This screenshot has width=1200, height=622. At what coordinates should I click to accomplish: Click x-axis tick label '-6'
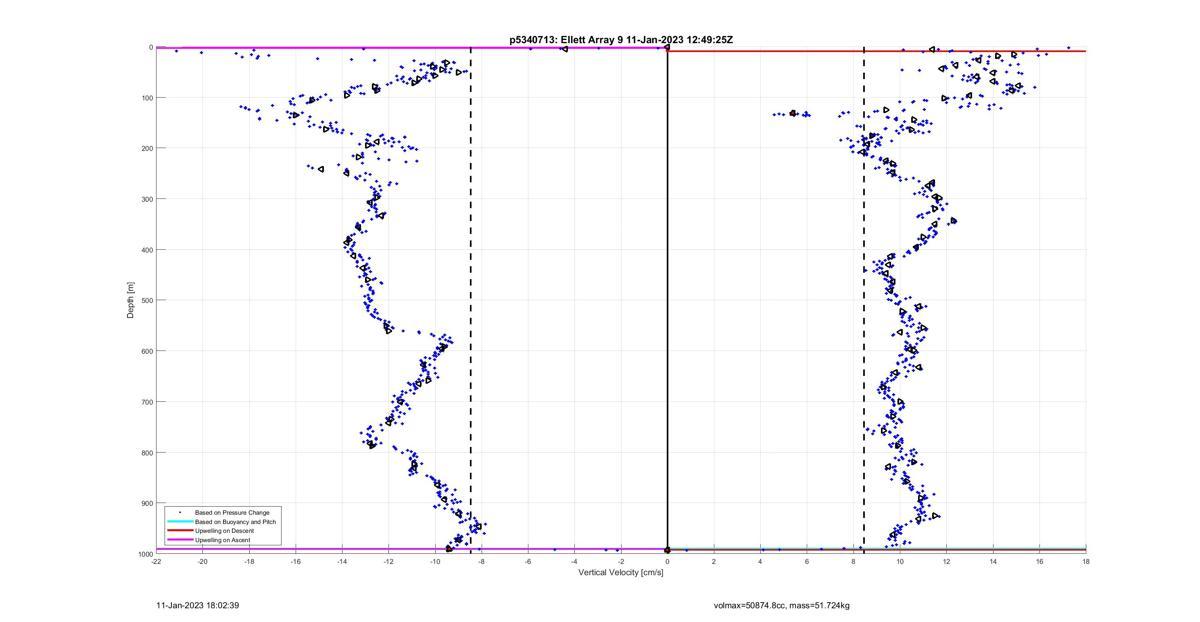[528, 561]
